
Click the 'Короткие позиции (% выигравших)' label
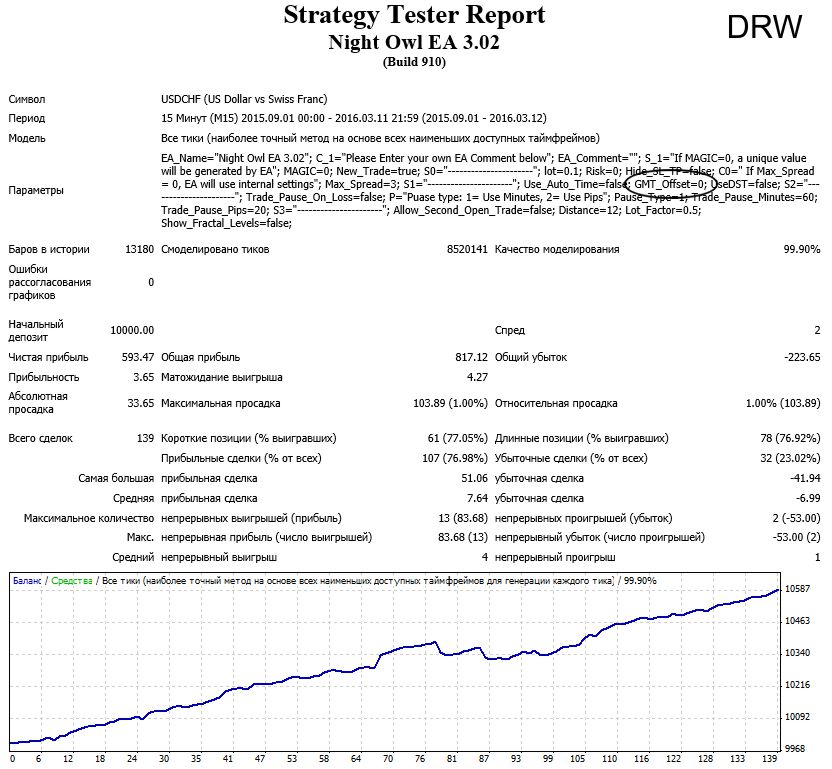coord(249,439)
